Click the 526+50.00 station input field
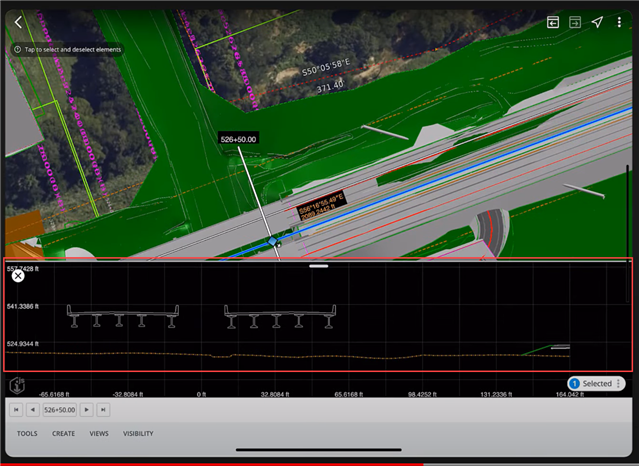639x466 pixels. (59, 410)
